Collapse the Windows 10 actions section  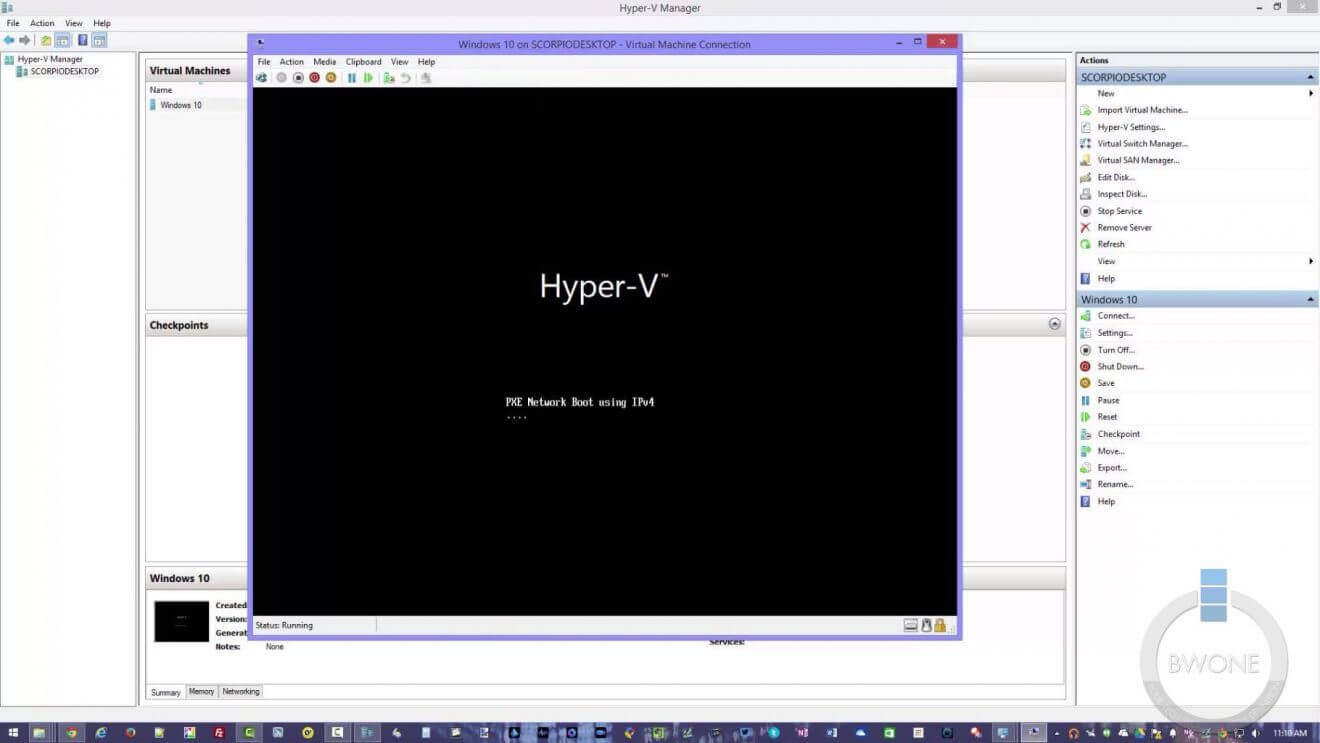click(1310, 298)
